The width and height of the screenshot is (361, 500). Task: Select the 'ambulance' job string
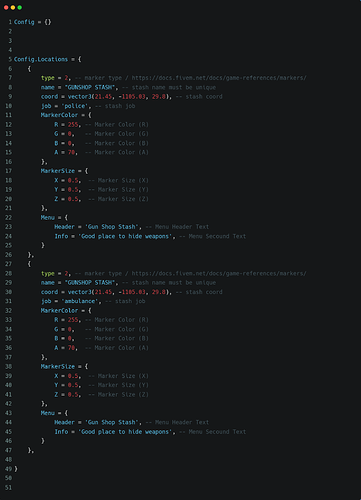(81, 301)
